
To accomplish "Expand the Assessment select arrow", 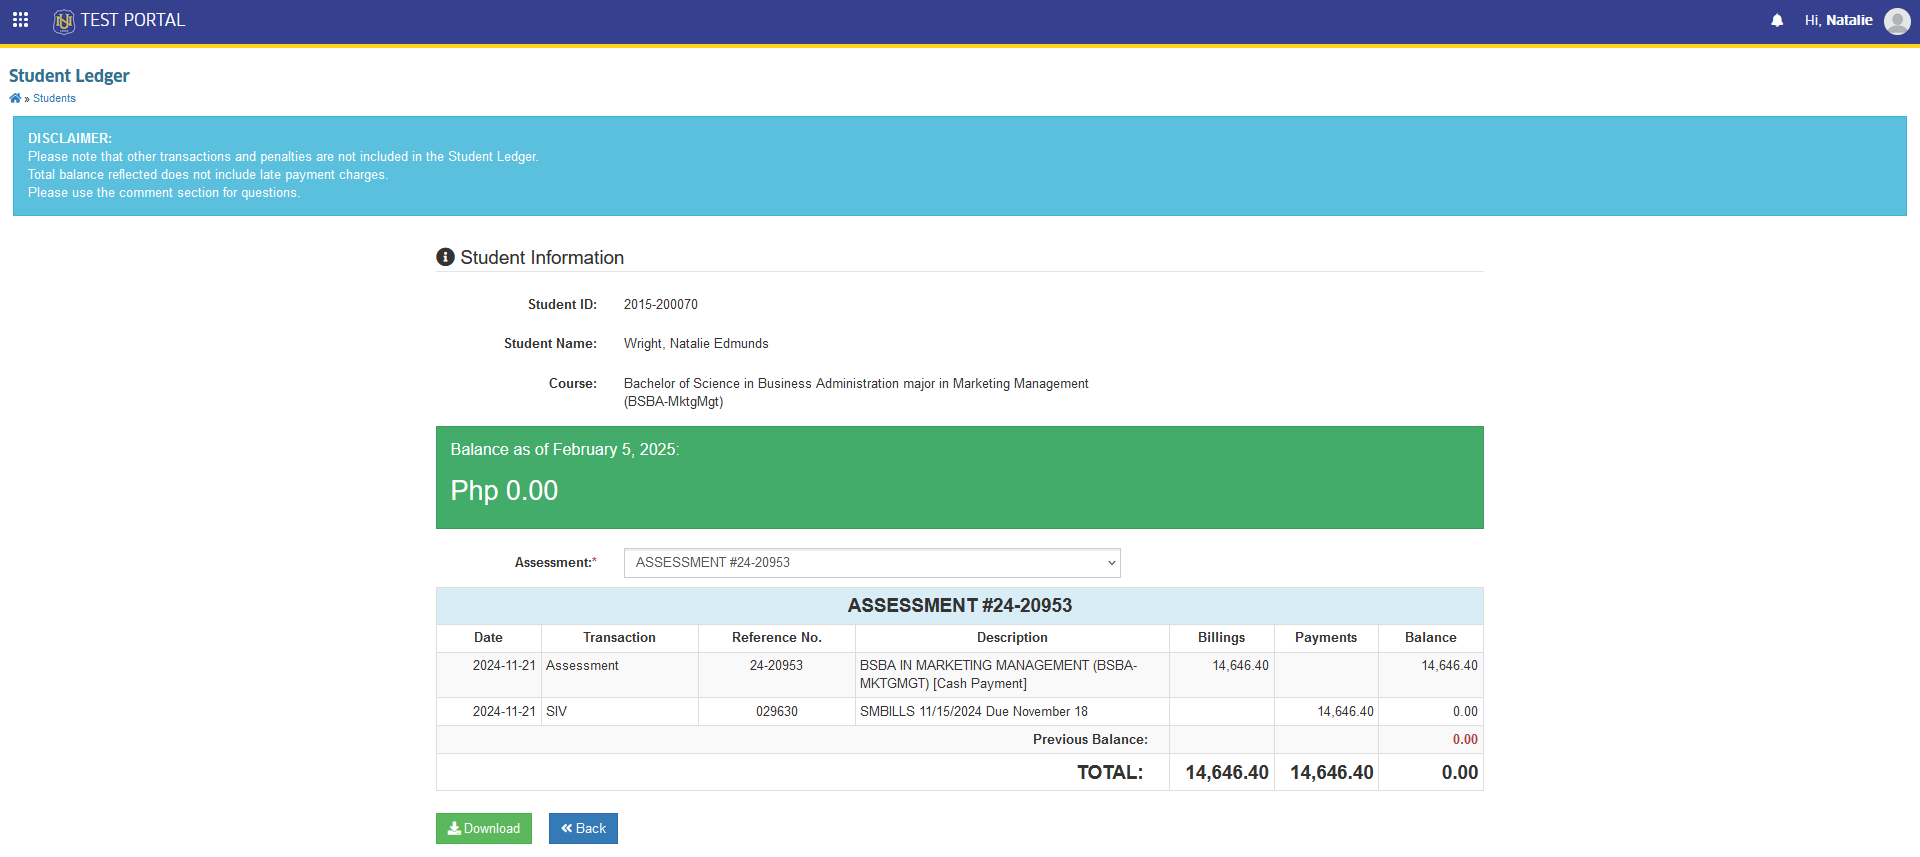I will (x=1111, y=563).
